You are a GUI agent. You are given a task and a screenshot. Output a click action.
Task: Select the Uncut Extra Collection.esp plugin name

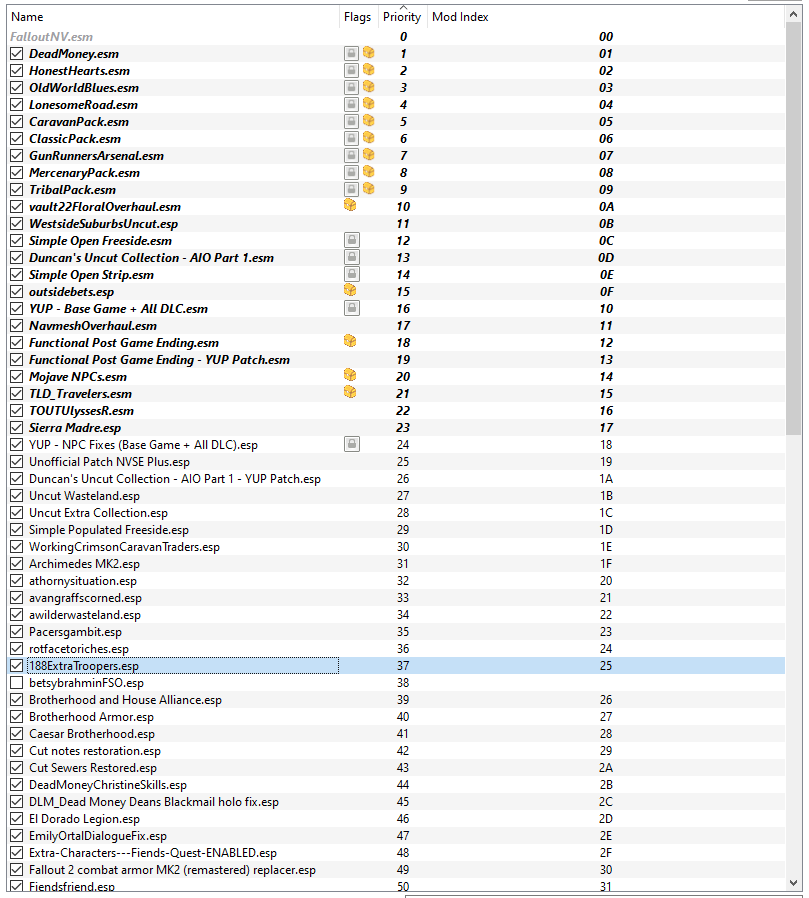98,513
